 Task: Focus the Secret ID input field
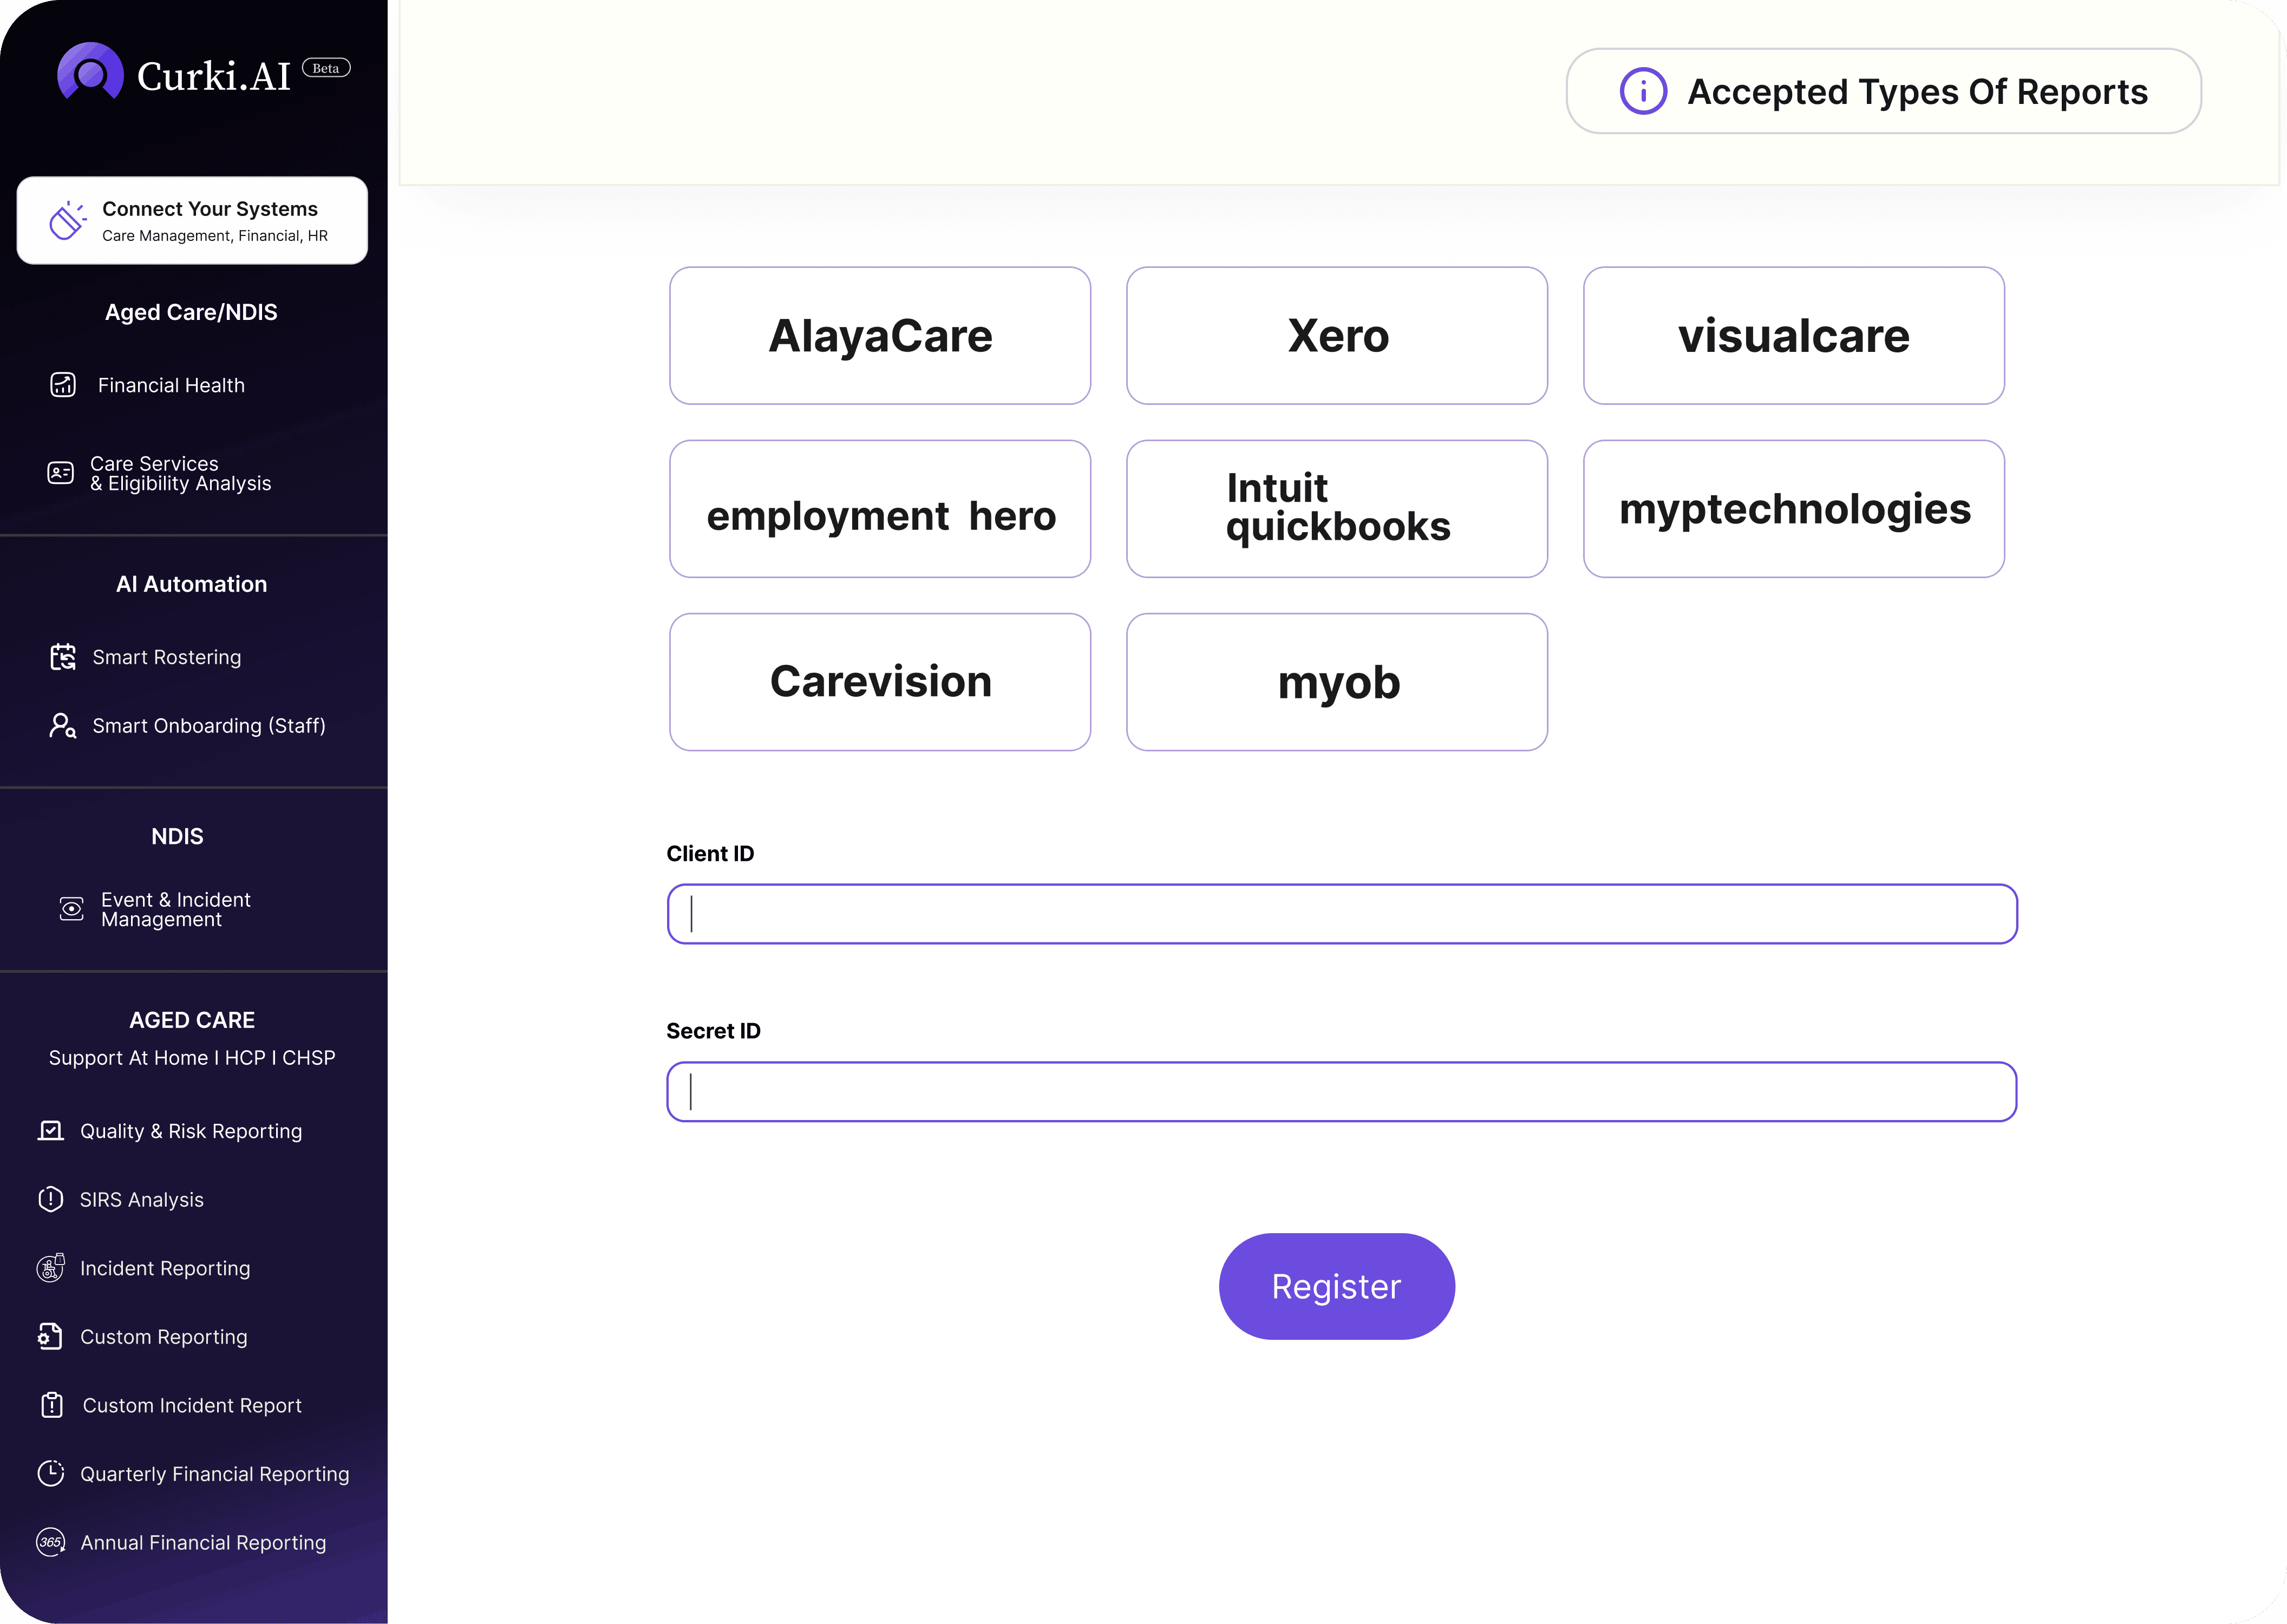point(1341,1091)
